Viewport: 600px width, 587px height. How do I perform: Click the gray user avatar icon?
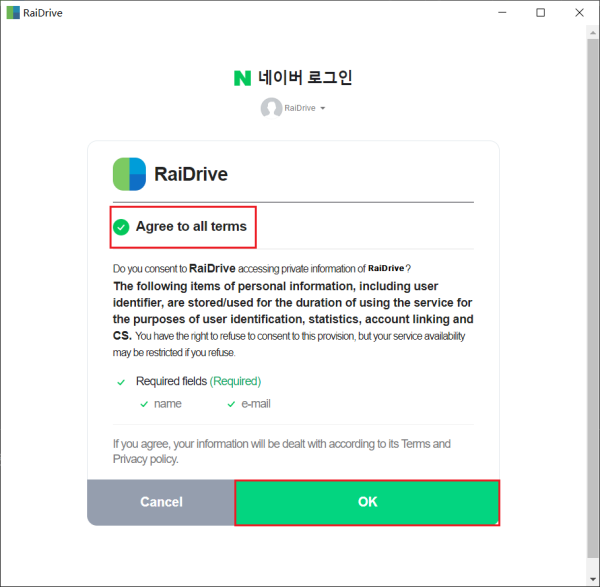tap(271, 108)
